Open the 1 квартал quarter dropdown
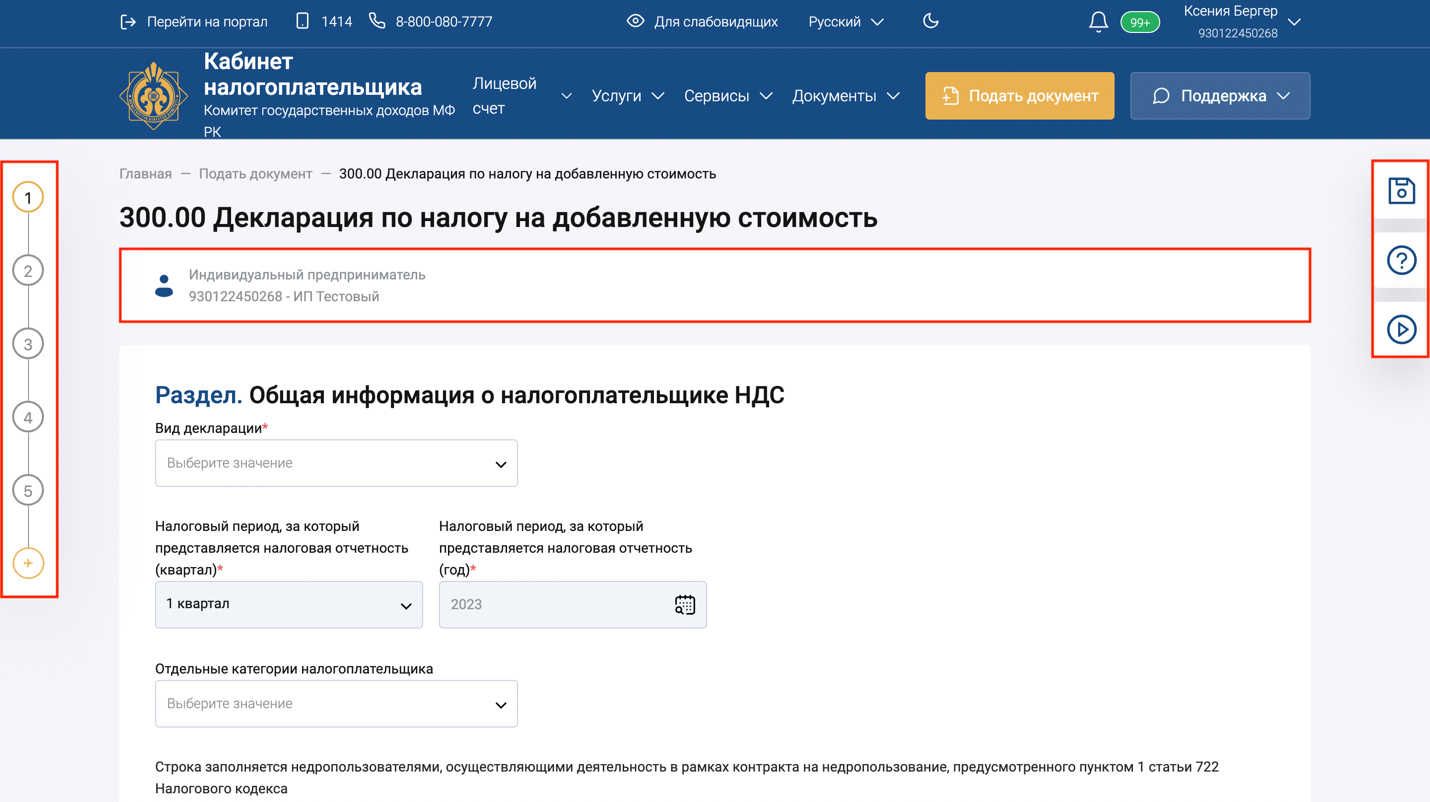Viewport: 1430px width, 802px height. tap(288, 604)
